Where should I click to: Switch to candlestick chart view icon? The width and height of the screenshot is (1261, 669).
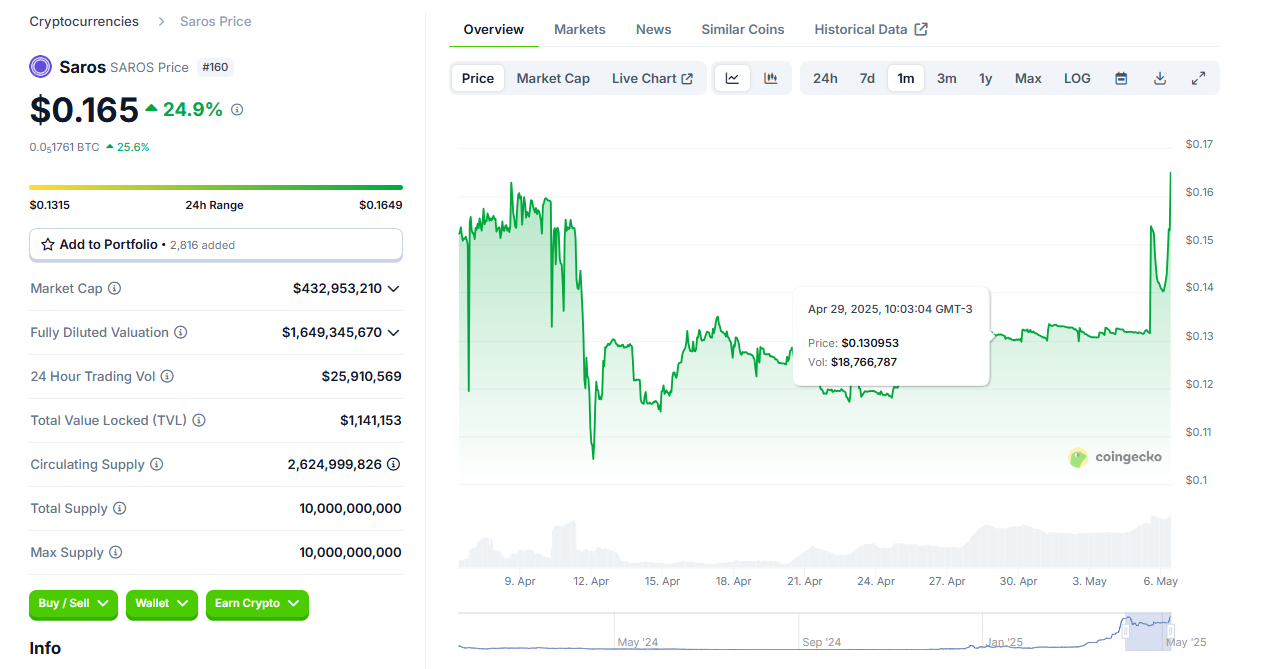click(771, 78)
